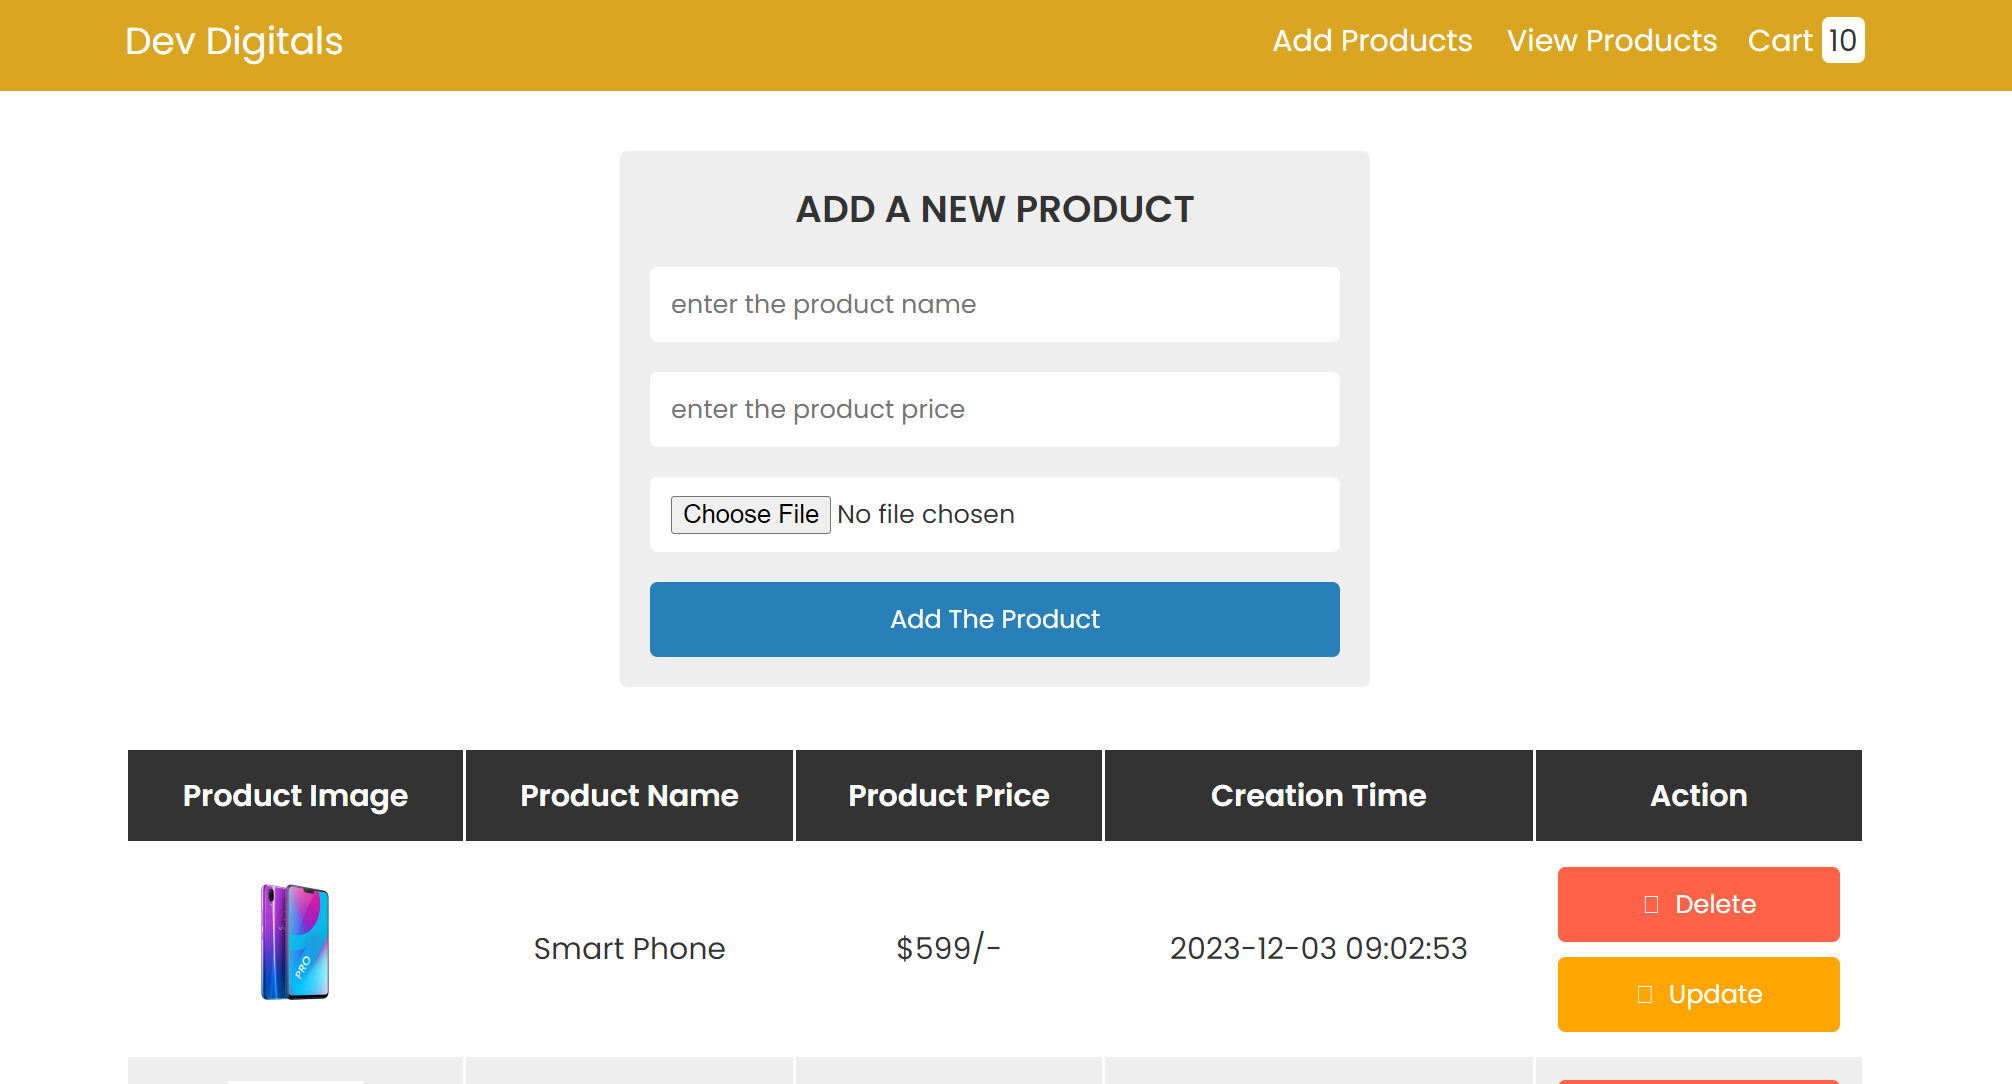The height and width of the screenshot is (1084, 2012).
Task: Click the Action column header
Action: tap(1698, 795)
